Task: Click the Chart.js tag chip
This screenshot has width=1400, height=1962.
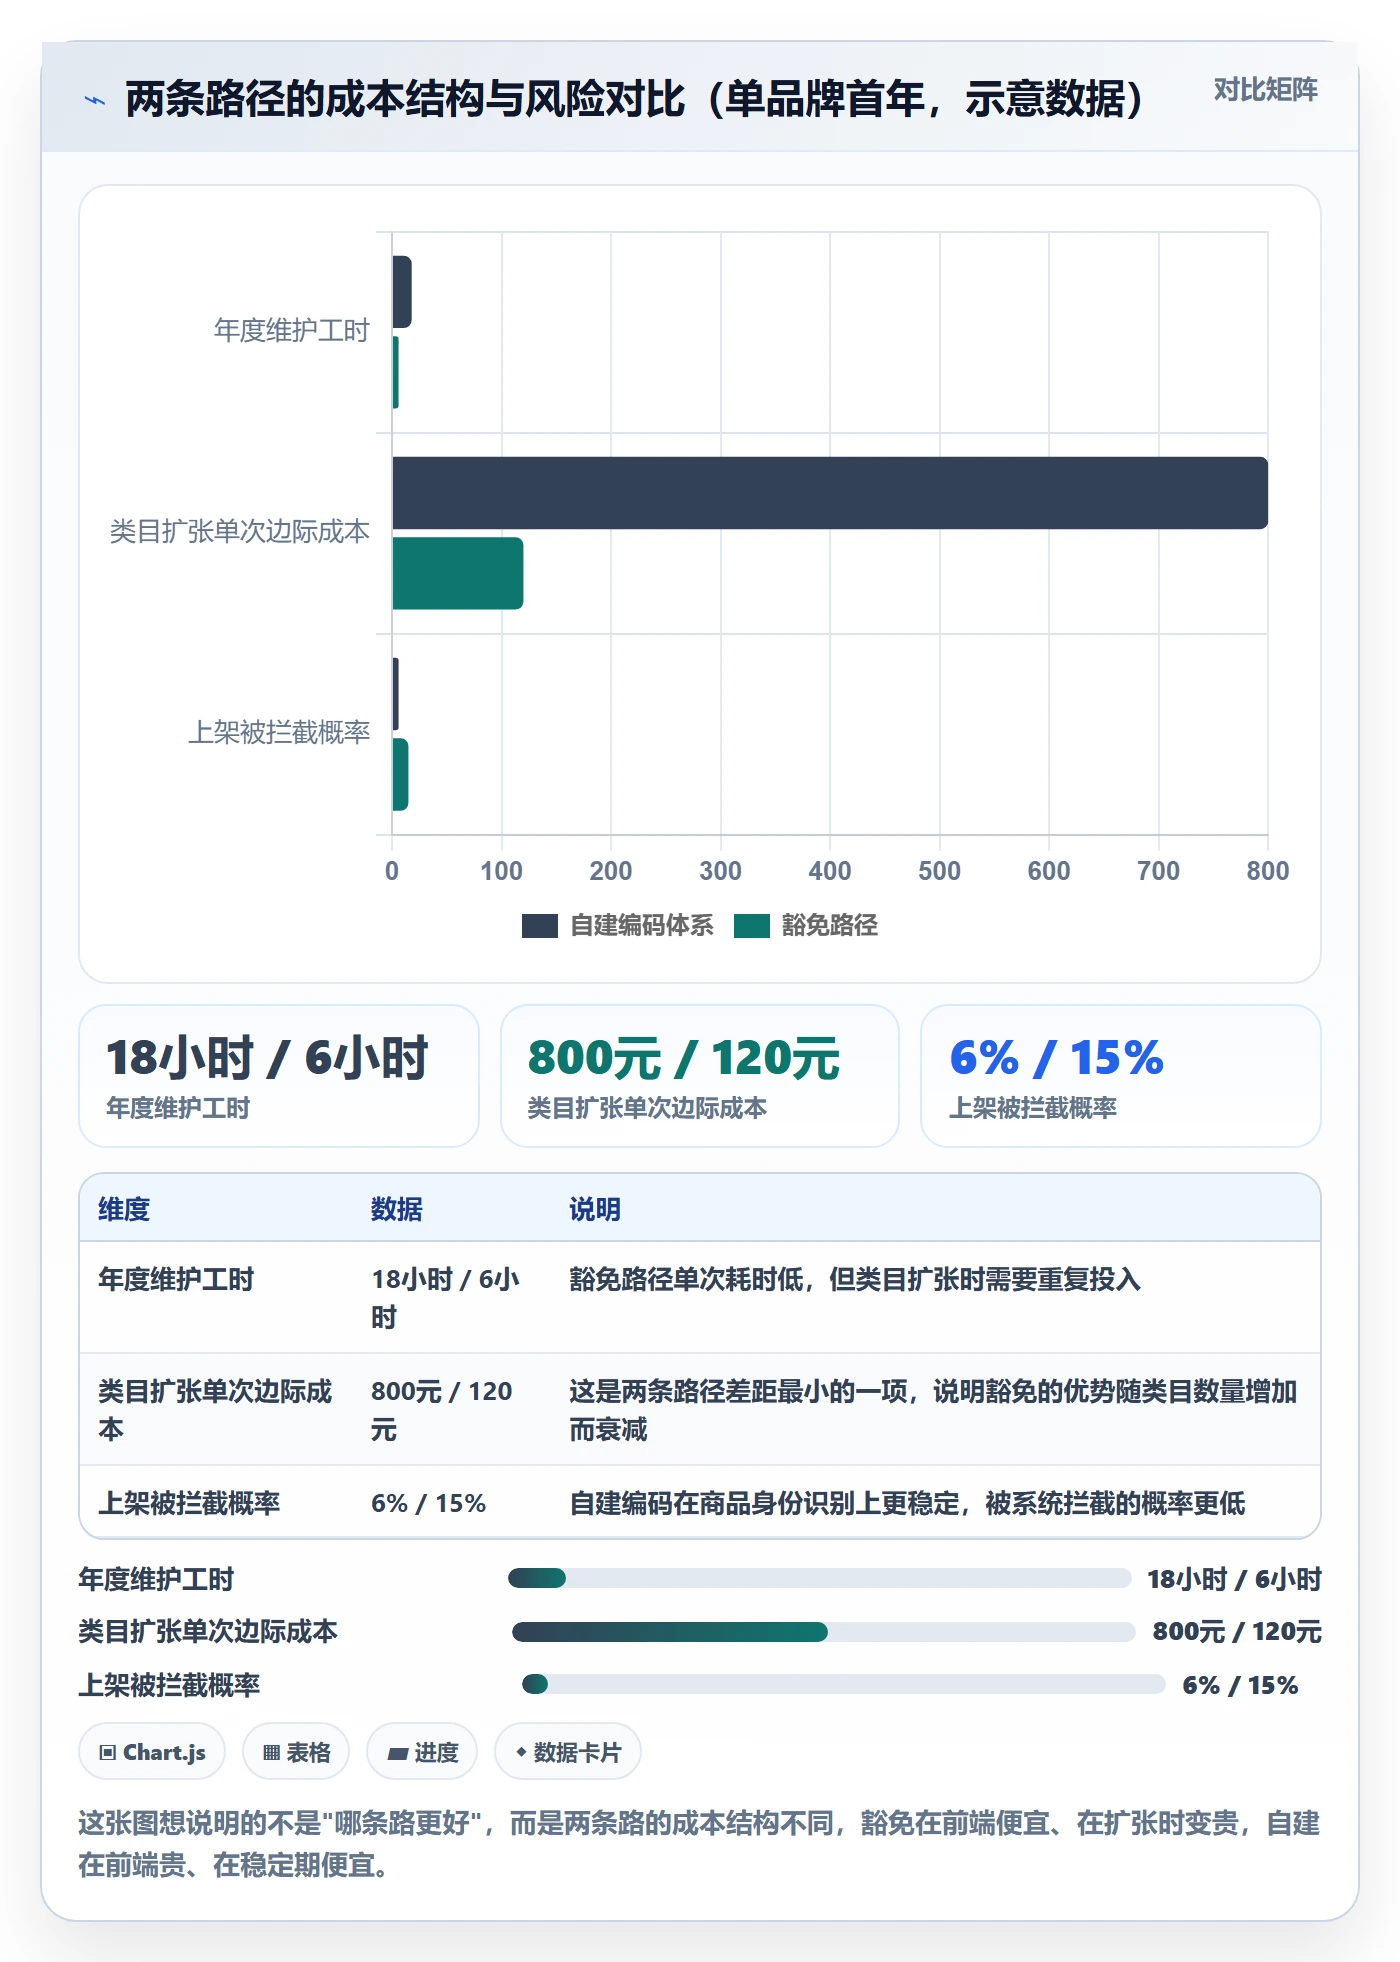Action: 152,1752
